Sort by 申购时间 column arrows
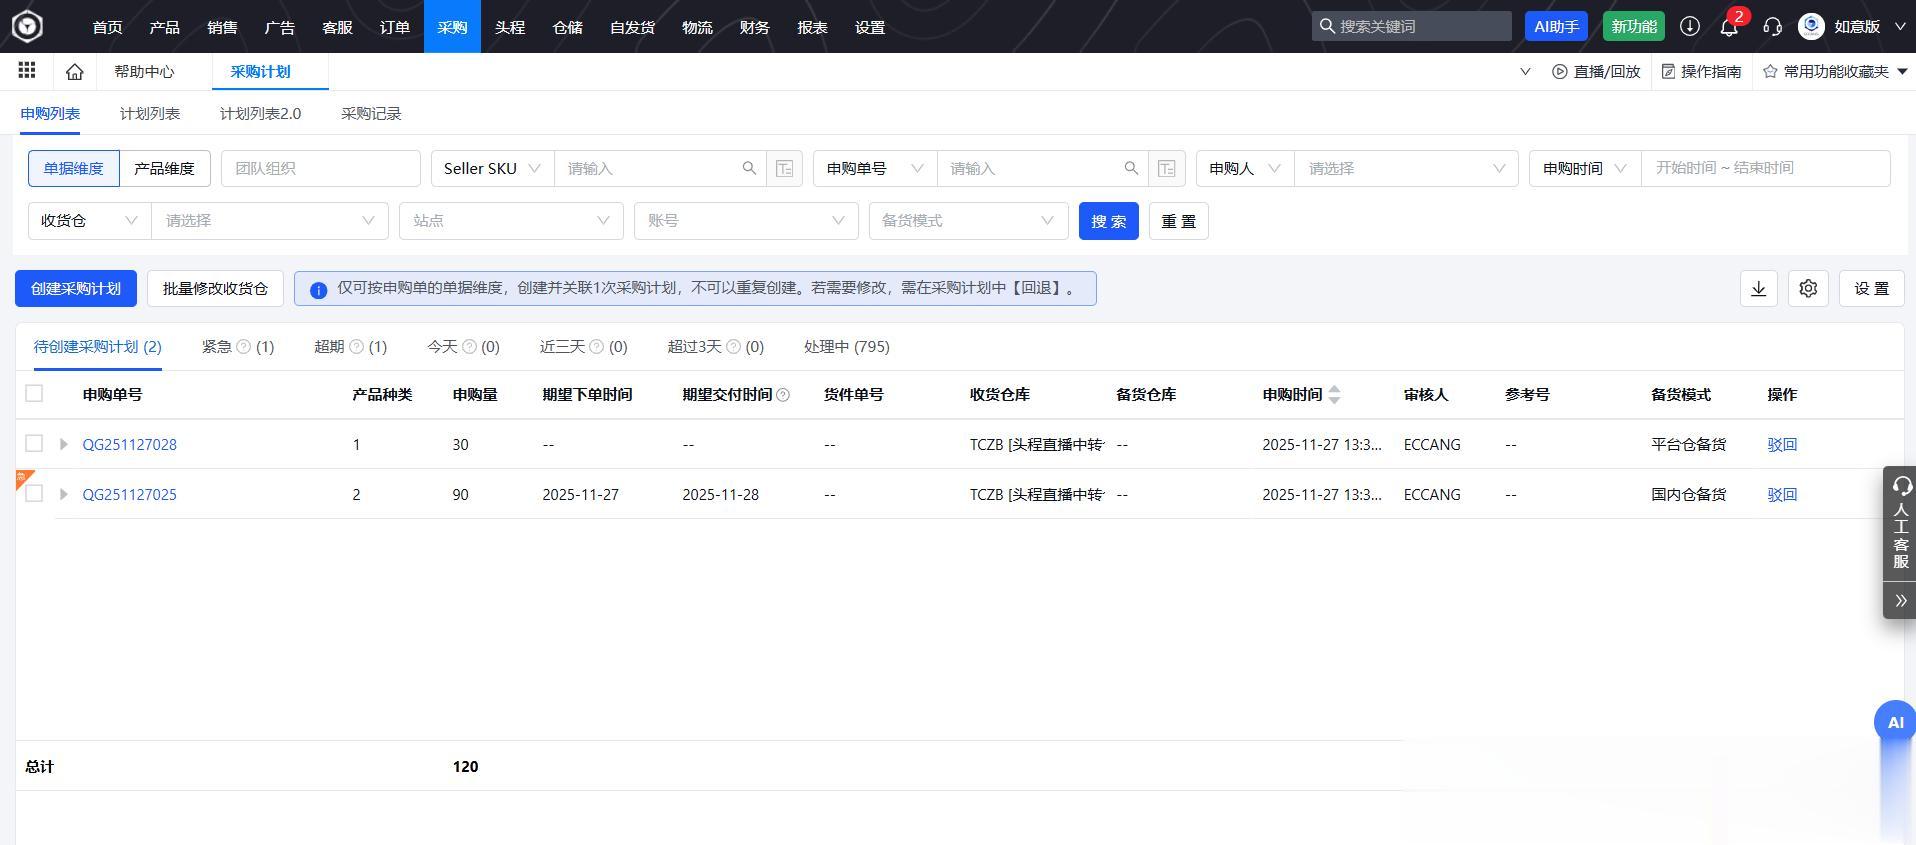Image resolution: width=1916 pixels, height=845 pixels. click(1334, 395)
